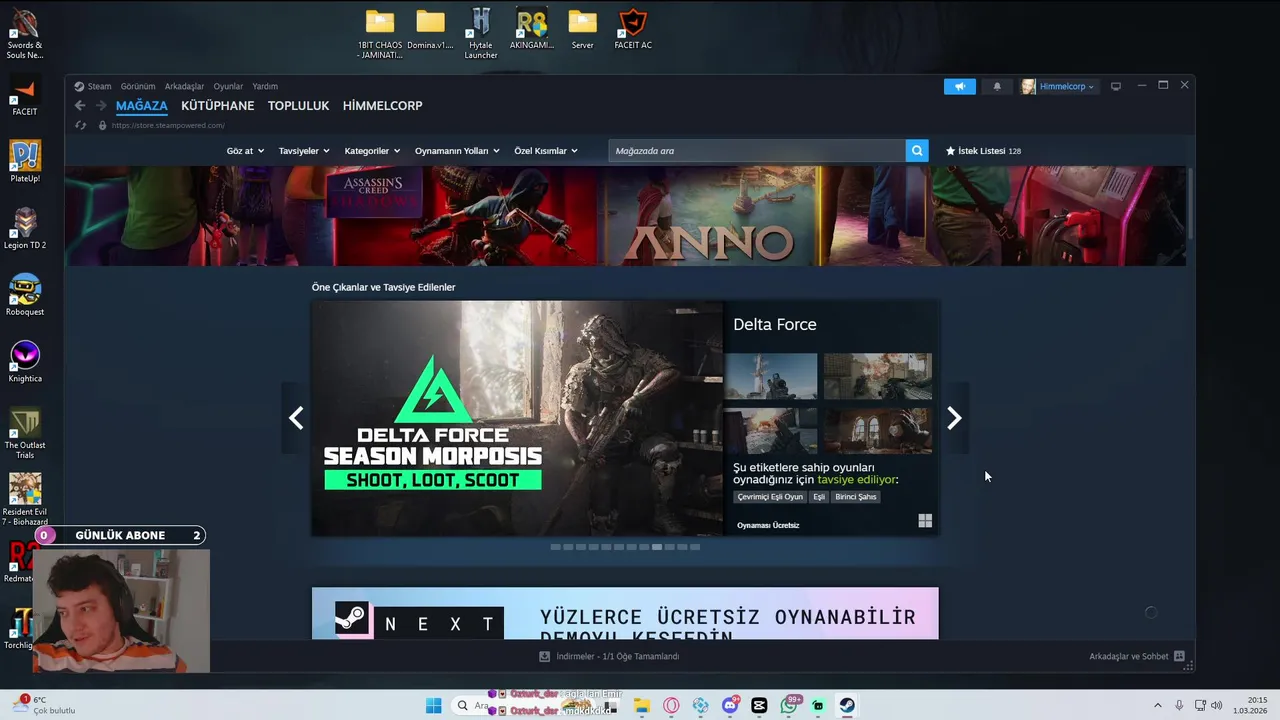This screenshot has width=1280, height=720.
Task: Click the Windows platform icon on Delta Force
Action: 925,521
